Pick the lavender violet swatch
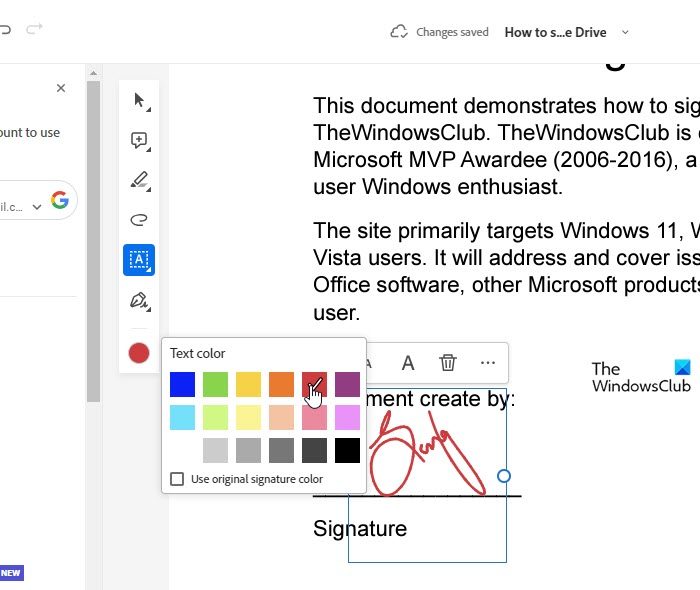Viewport: 700px width, 590px height. (347, 417)
